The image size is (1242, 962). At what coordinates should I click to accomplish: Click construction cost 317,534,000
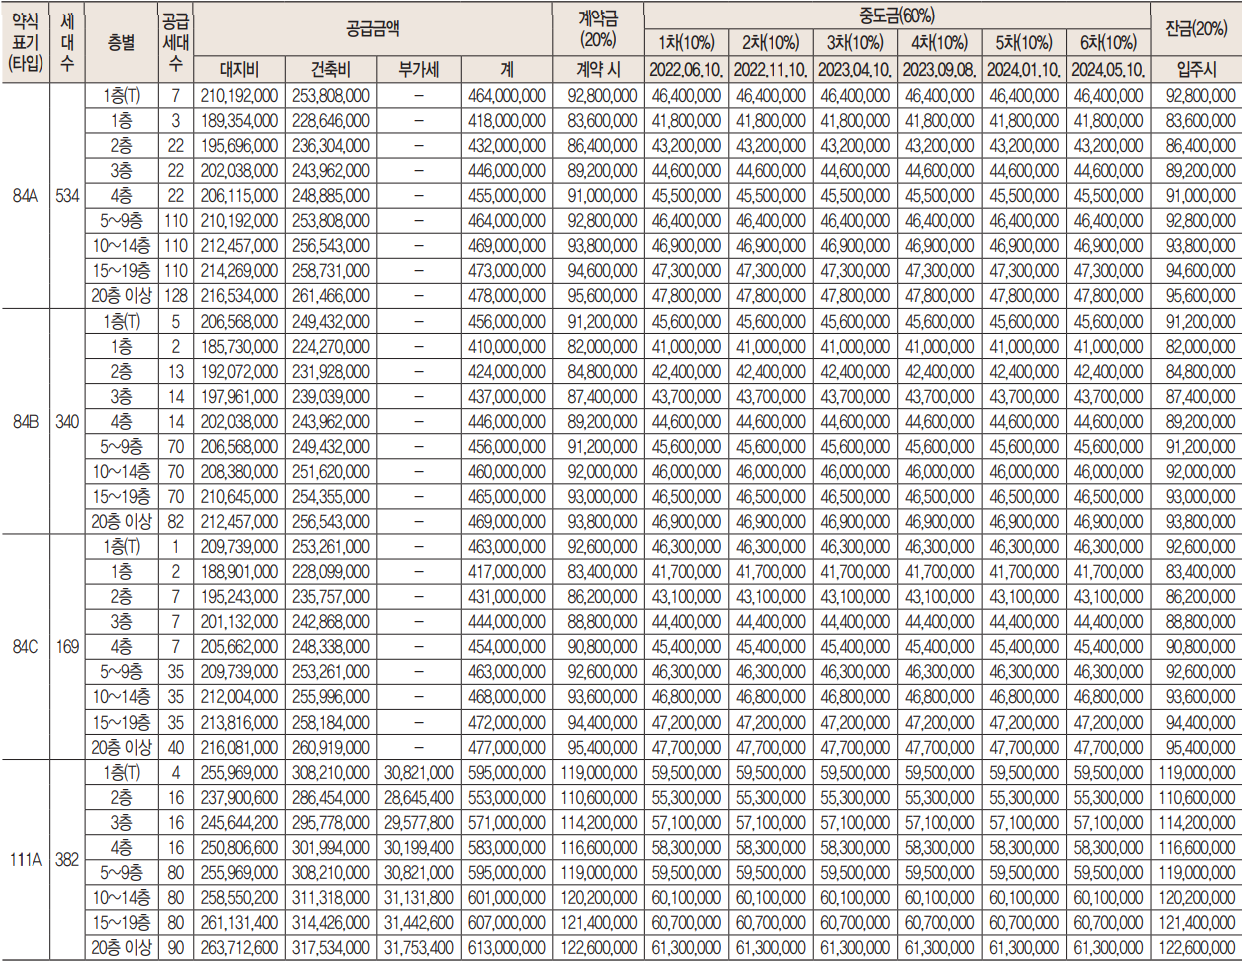[x=330, y=947]
